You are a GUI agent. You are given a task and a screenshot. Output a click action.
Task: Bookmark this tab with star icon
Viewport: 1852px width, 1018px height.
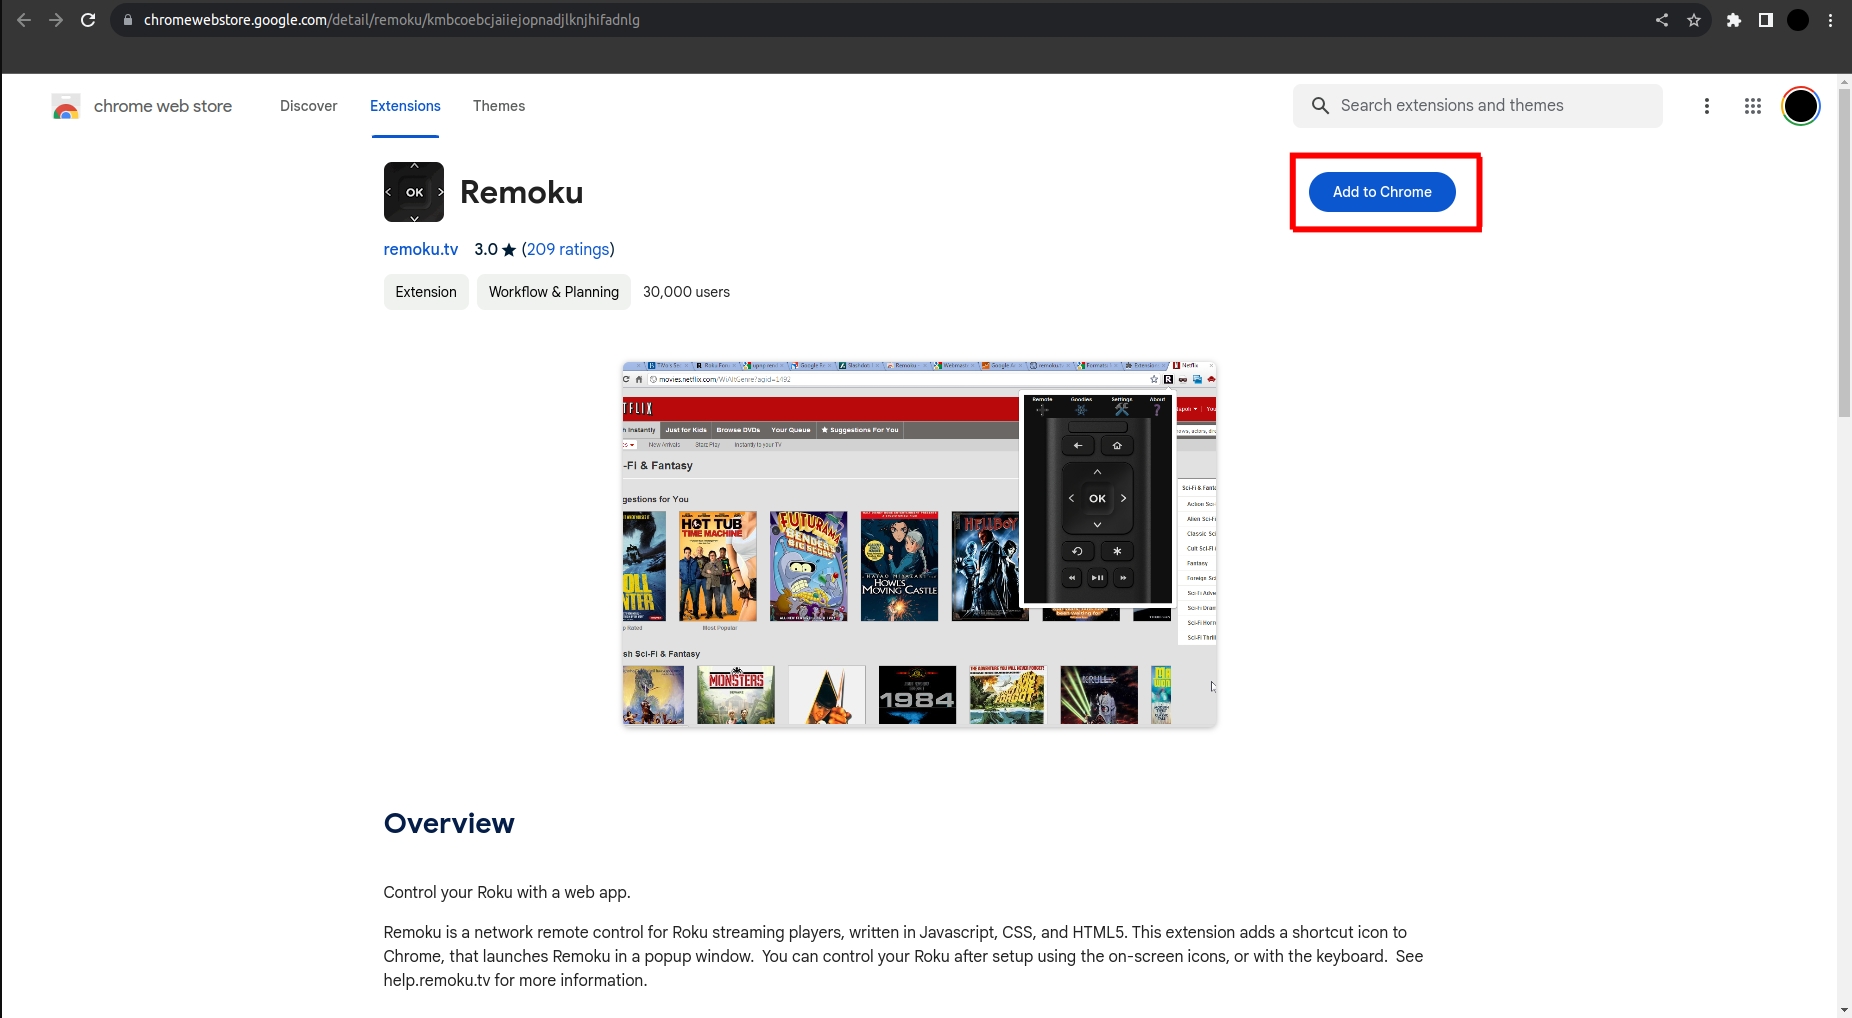pos(1694,20)
